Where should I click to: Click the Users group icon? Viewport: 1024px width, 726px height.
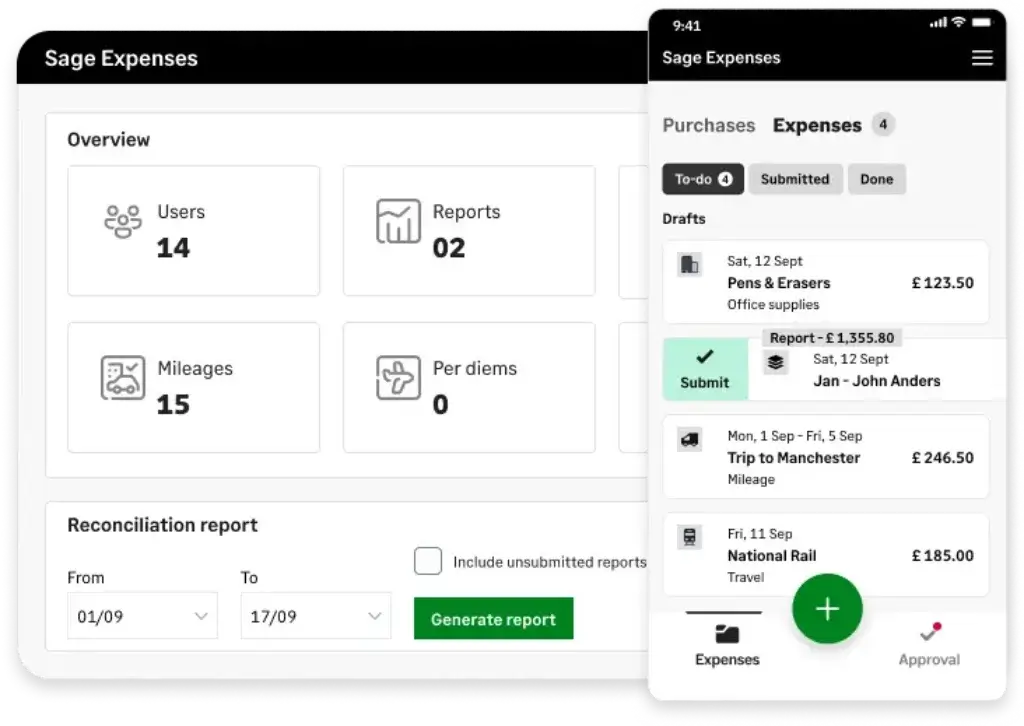click(123, 222)
